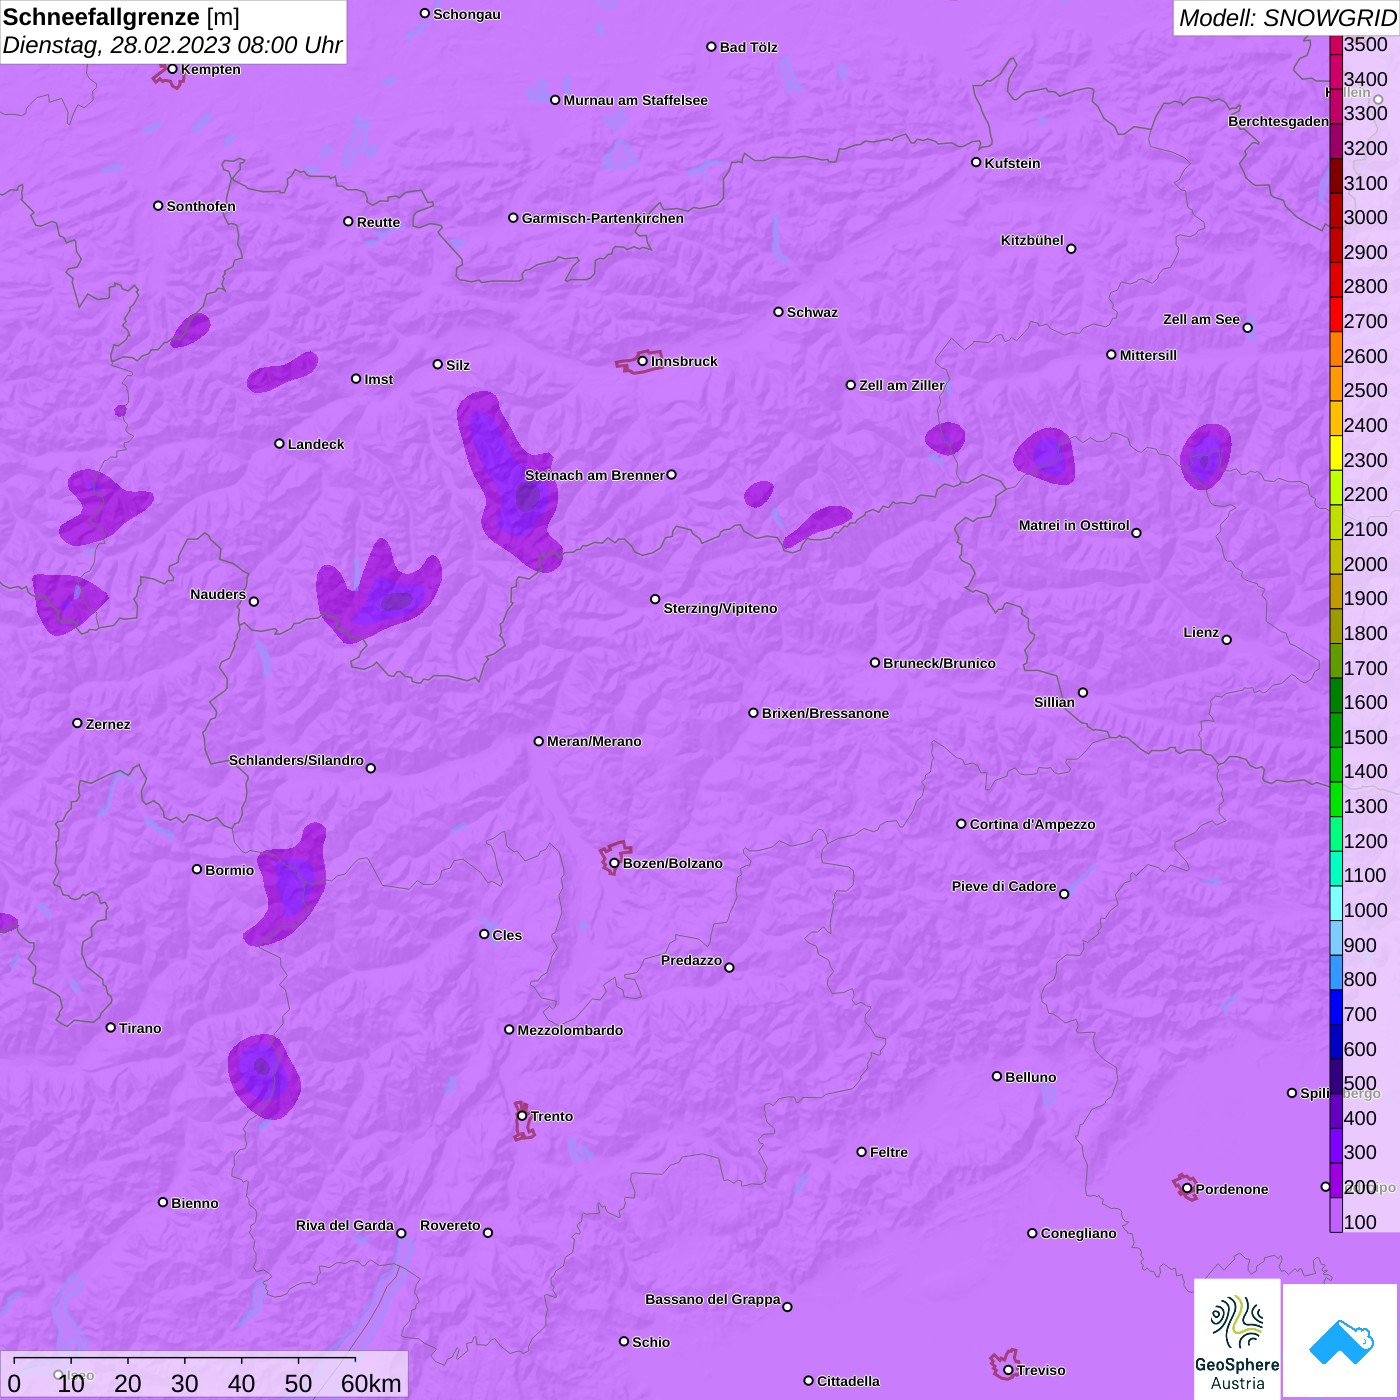Click the Bad Tölz label
Viewport: 1400px width, 1400px height.
coord(748,47)
